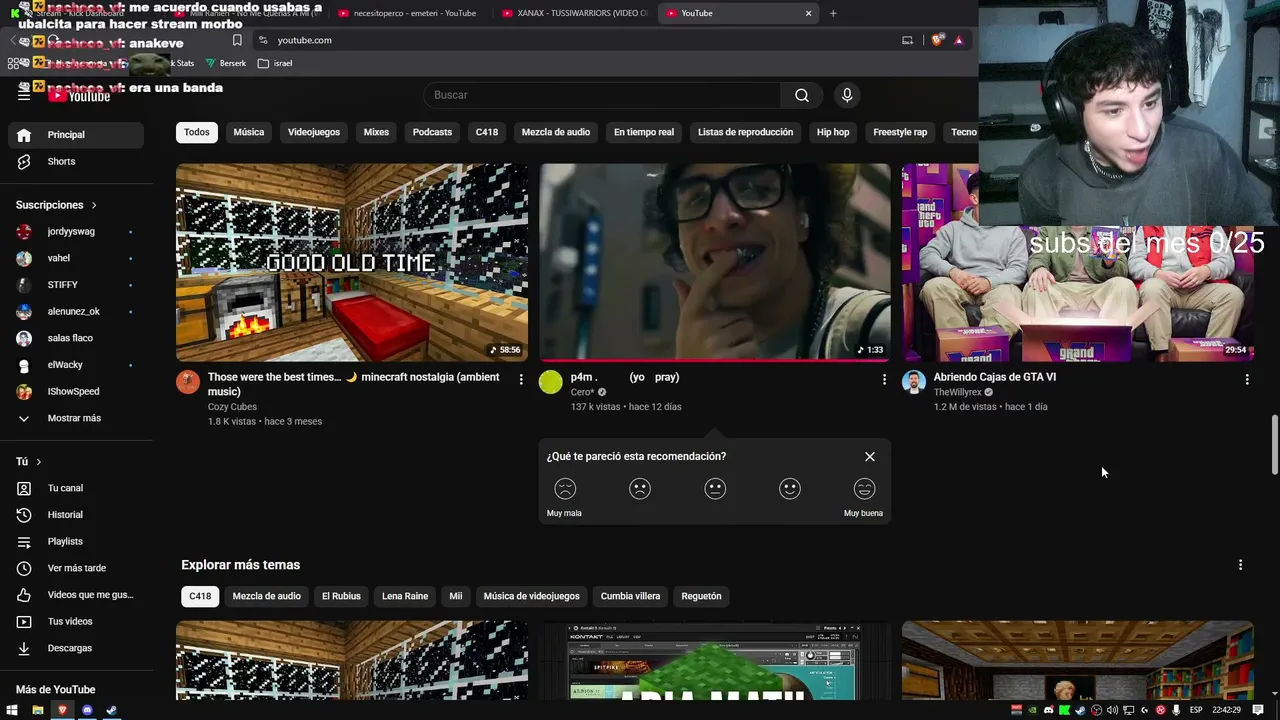Open options menu for Abriendo Cajas de GTA VI
1280x720 pixels.
coord(1247,380)
